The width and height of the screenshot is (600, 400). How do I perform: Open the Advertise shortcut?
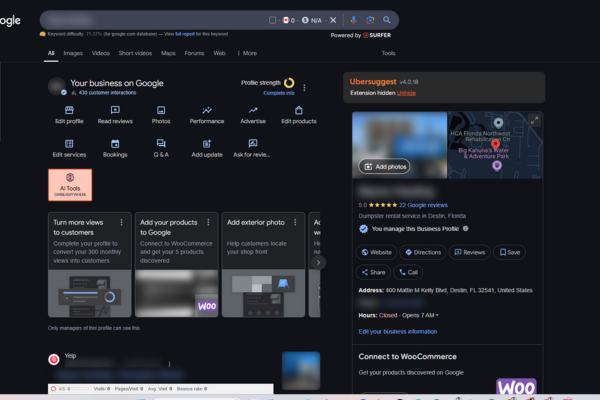[253, 115]
